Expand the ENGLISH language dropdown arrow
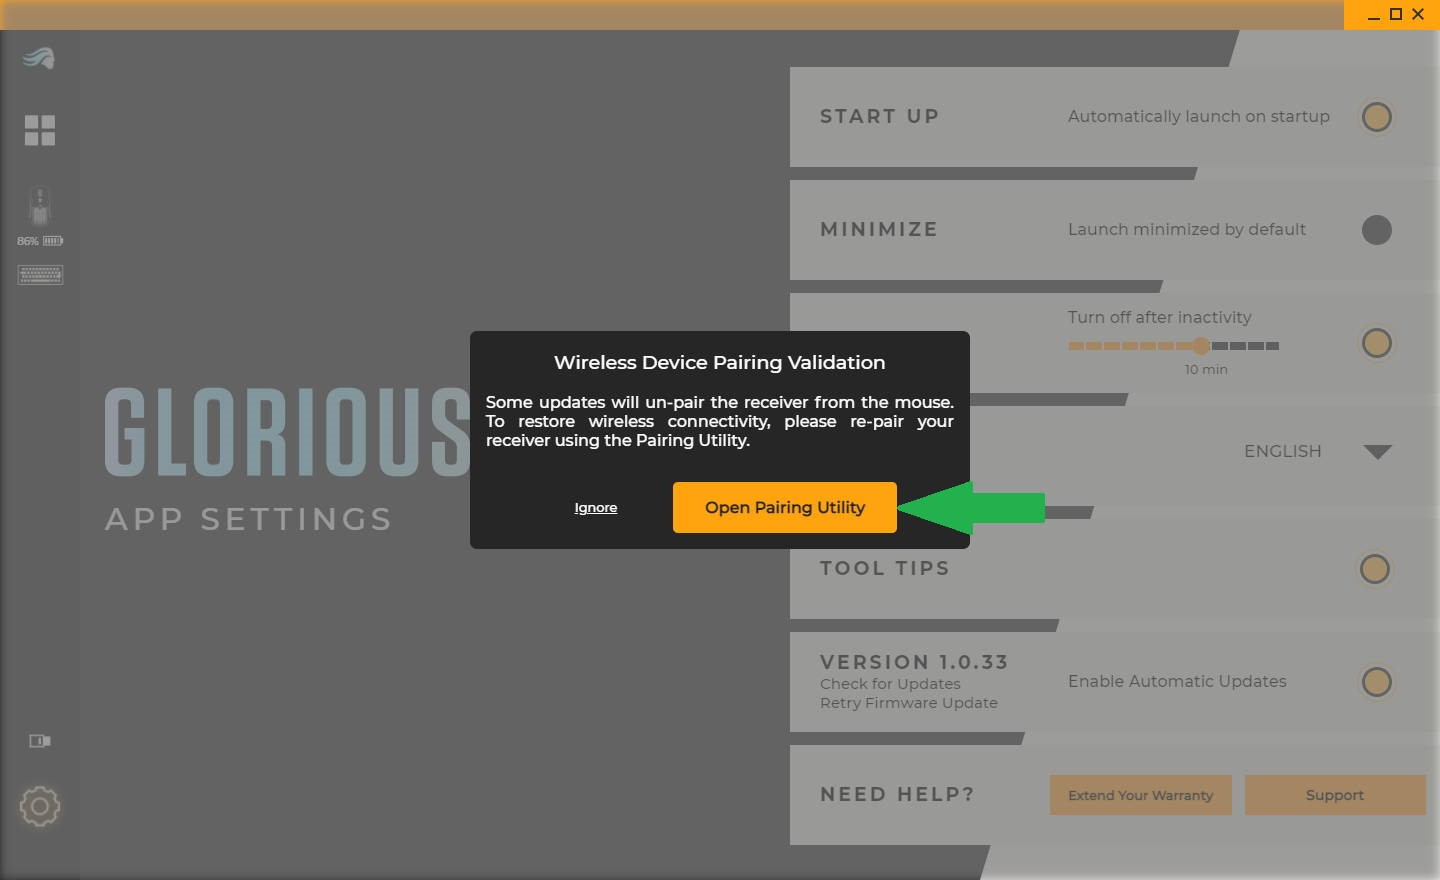1440x880 pixels. pyautogui.click(x=1378, y=452)
